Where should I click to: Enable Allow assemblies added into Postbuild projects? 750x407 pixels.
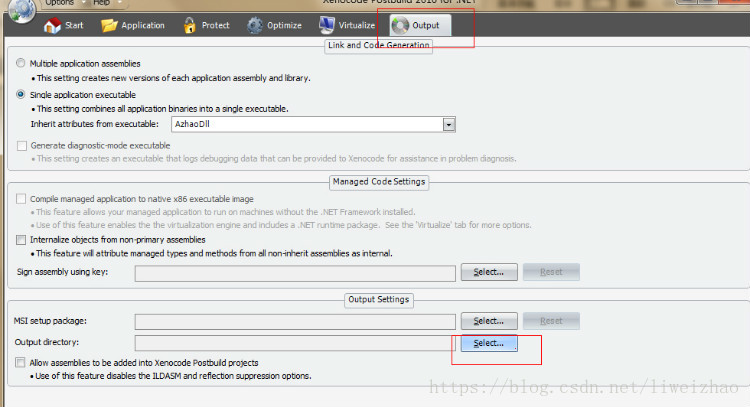(20, 363)
